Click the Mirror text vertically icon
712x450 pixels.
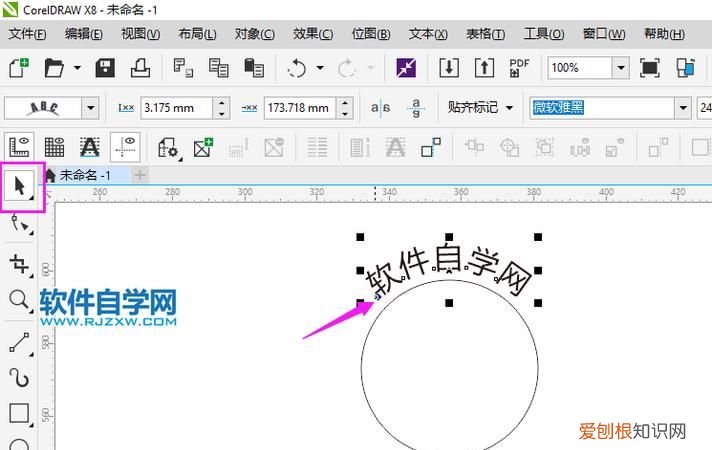point(416,108)
